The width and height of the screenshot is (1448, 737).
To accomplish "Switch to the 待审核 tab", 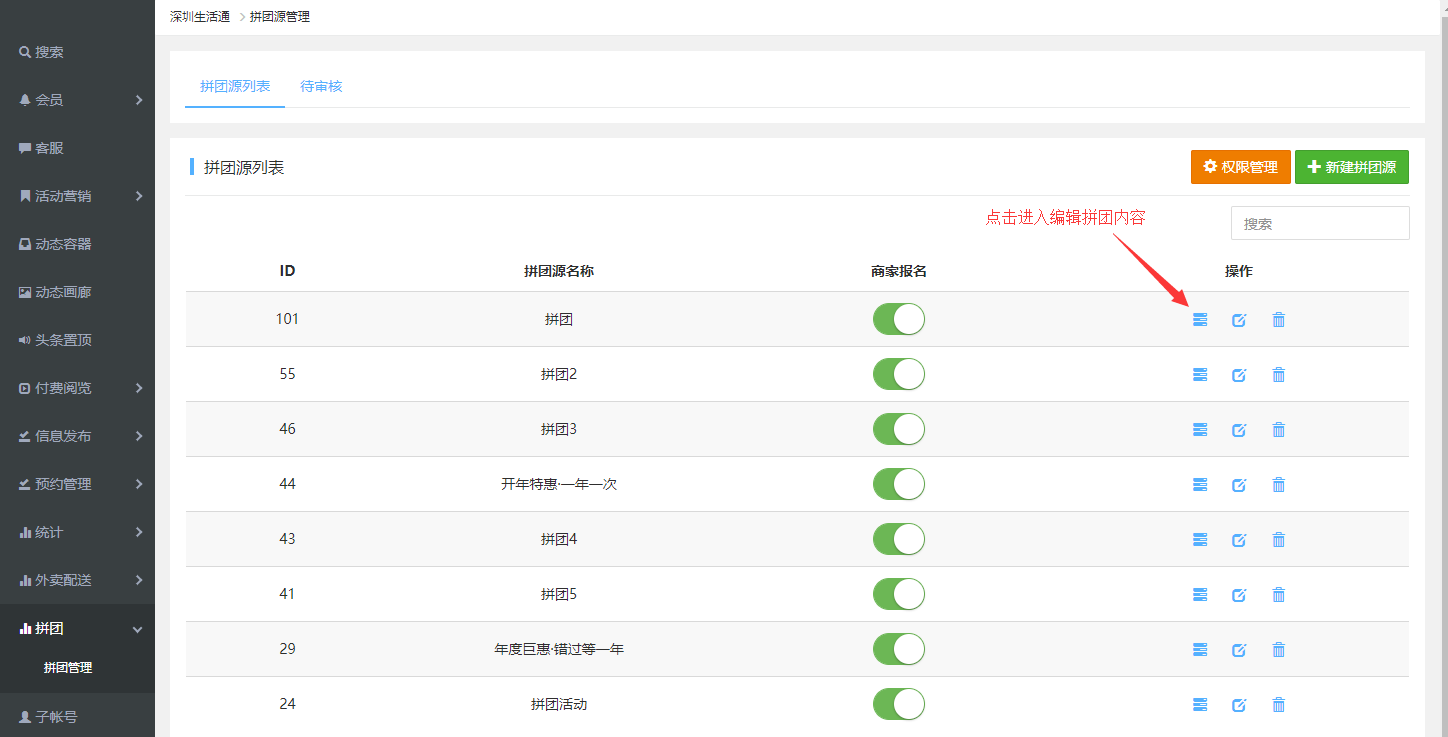I will [321, 86].
